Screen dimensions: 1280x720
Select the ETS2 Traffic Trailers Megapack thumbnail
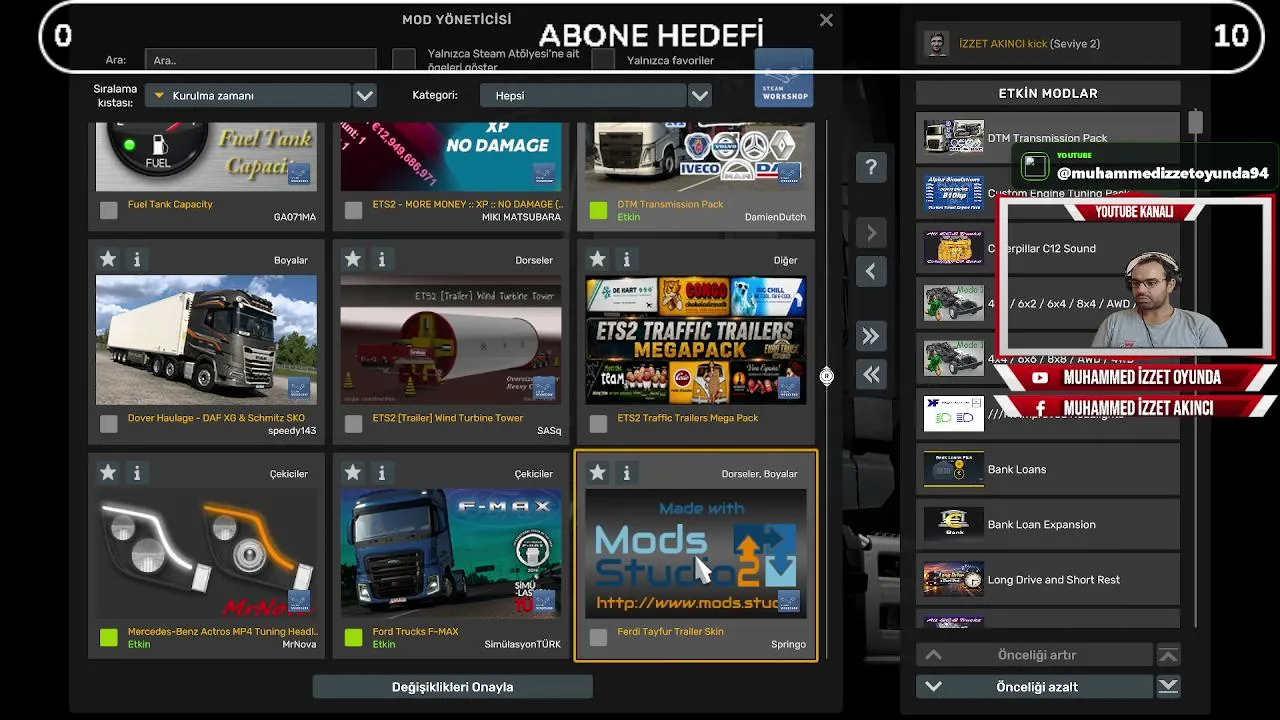pyautogui.click(x=696, y=340)
